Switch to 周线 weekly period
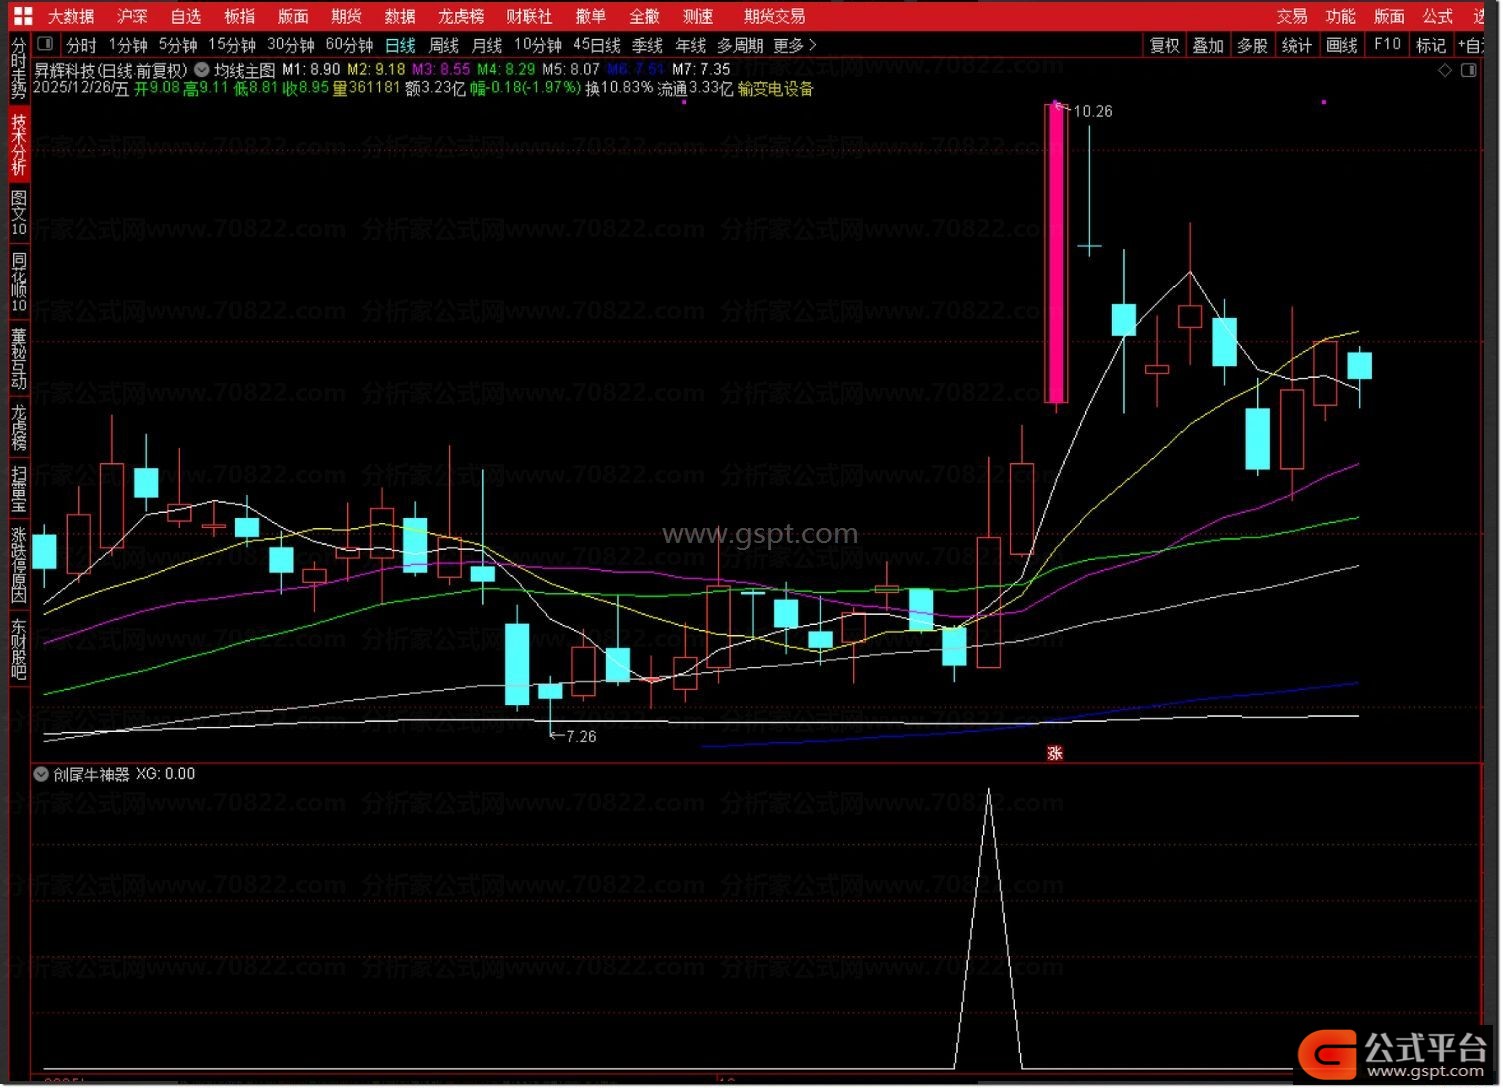Viewport: 1503px width, 1088px height. pos(443,45)
